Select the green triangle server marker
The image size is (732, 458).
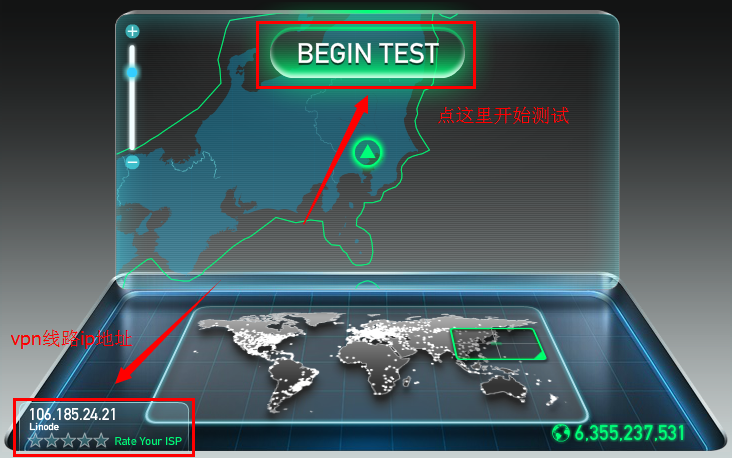tap(367, 152)
